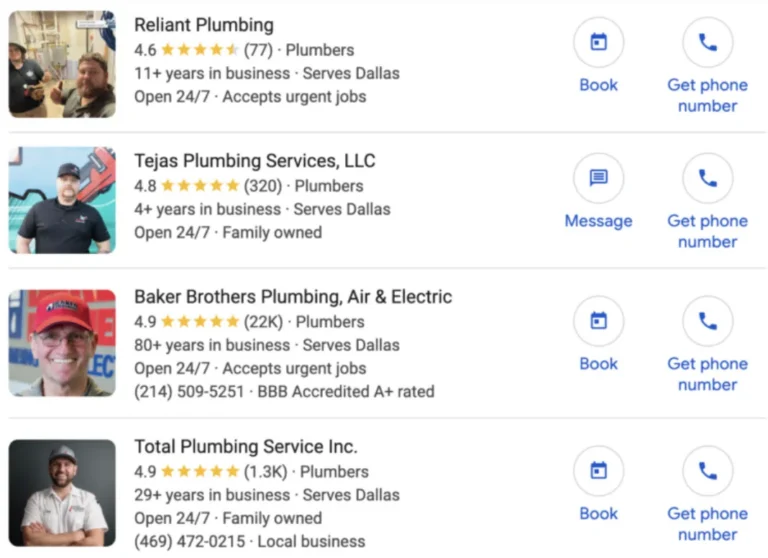Click the 'Book' label for Reliant Plumbing
This screenshot has width=768, height=558.
click(598, 85)
